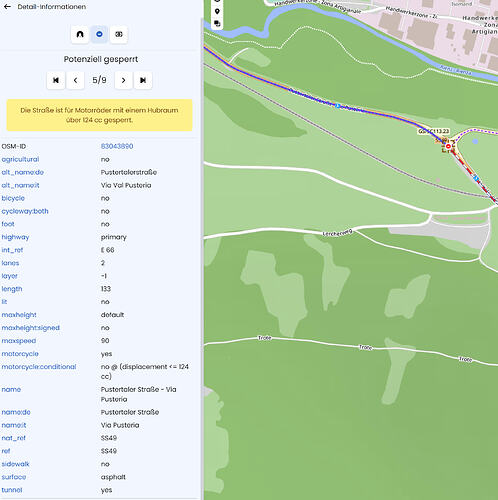This screenshot has height=500, width=498.
Task: Click the yellow motorcycle displacement warning banner
Action: (x=99, y=115)
